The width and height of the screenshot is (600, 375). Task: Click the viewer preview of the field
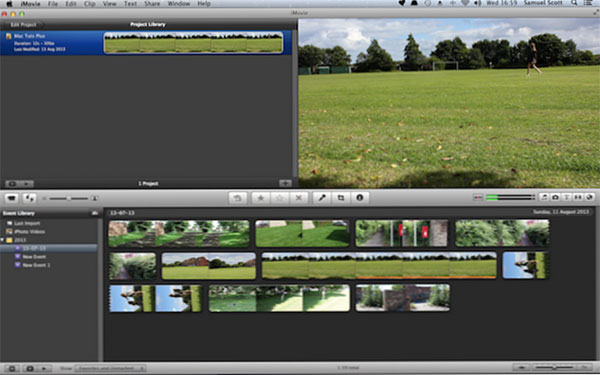point(449,103)
